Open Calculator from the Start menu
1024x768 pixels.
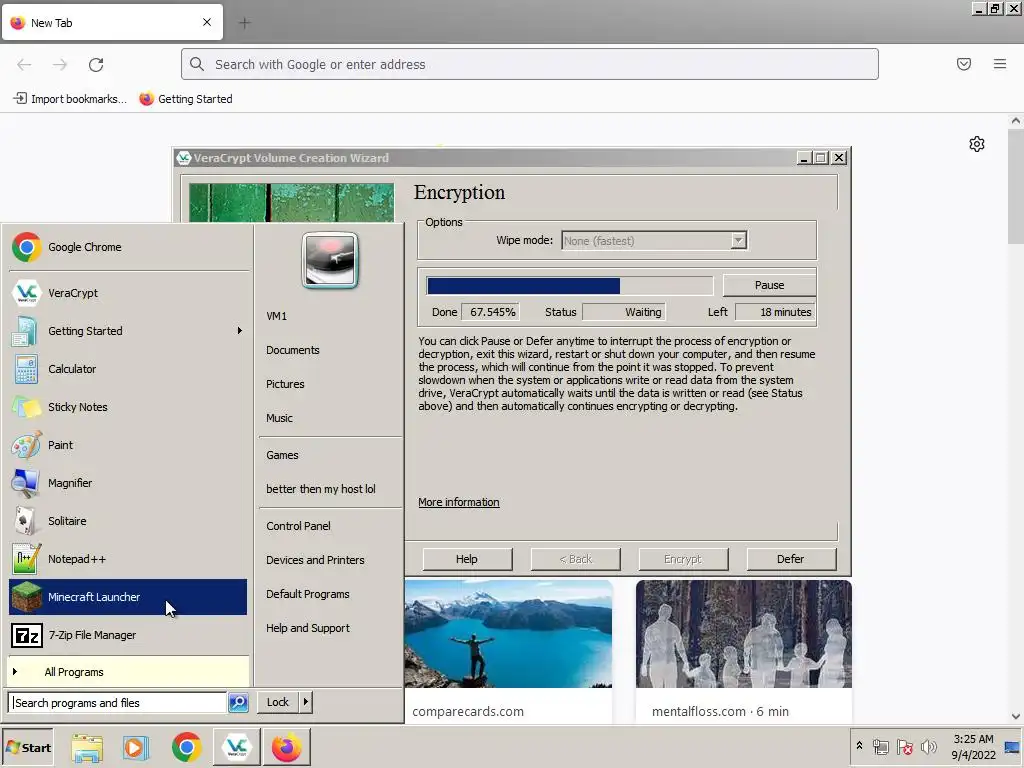click(x=128, y=369)
